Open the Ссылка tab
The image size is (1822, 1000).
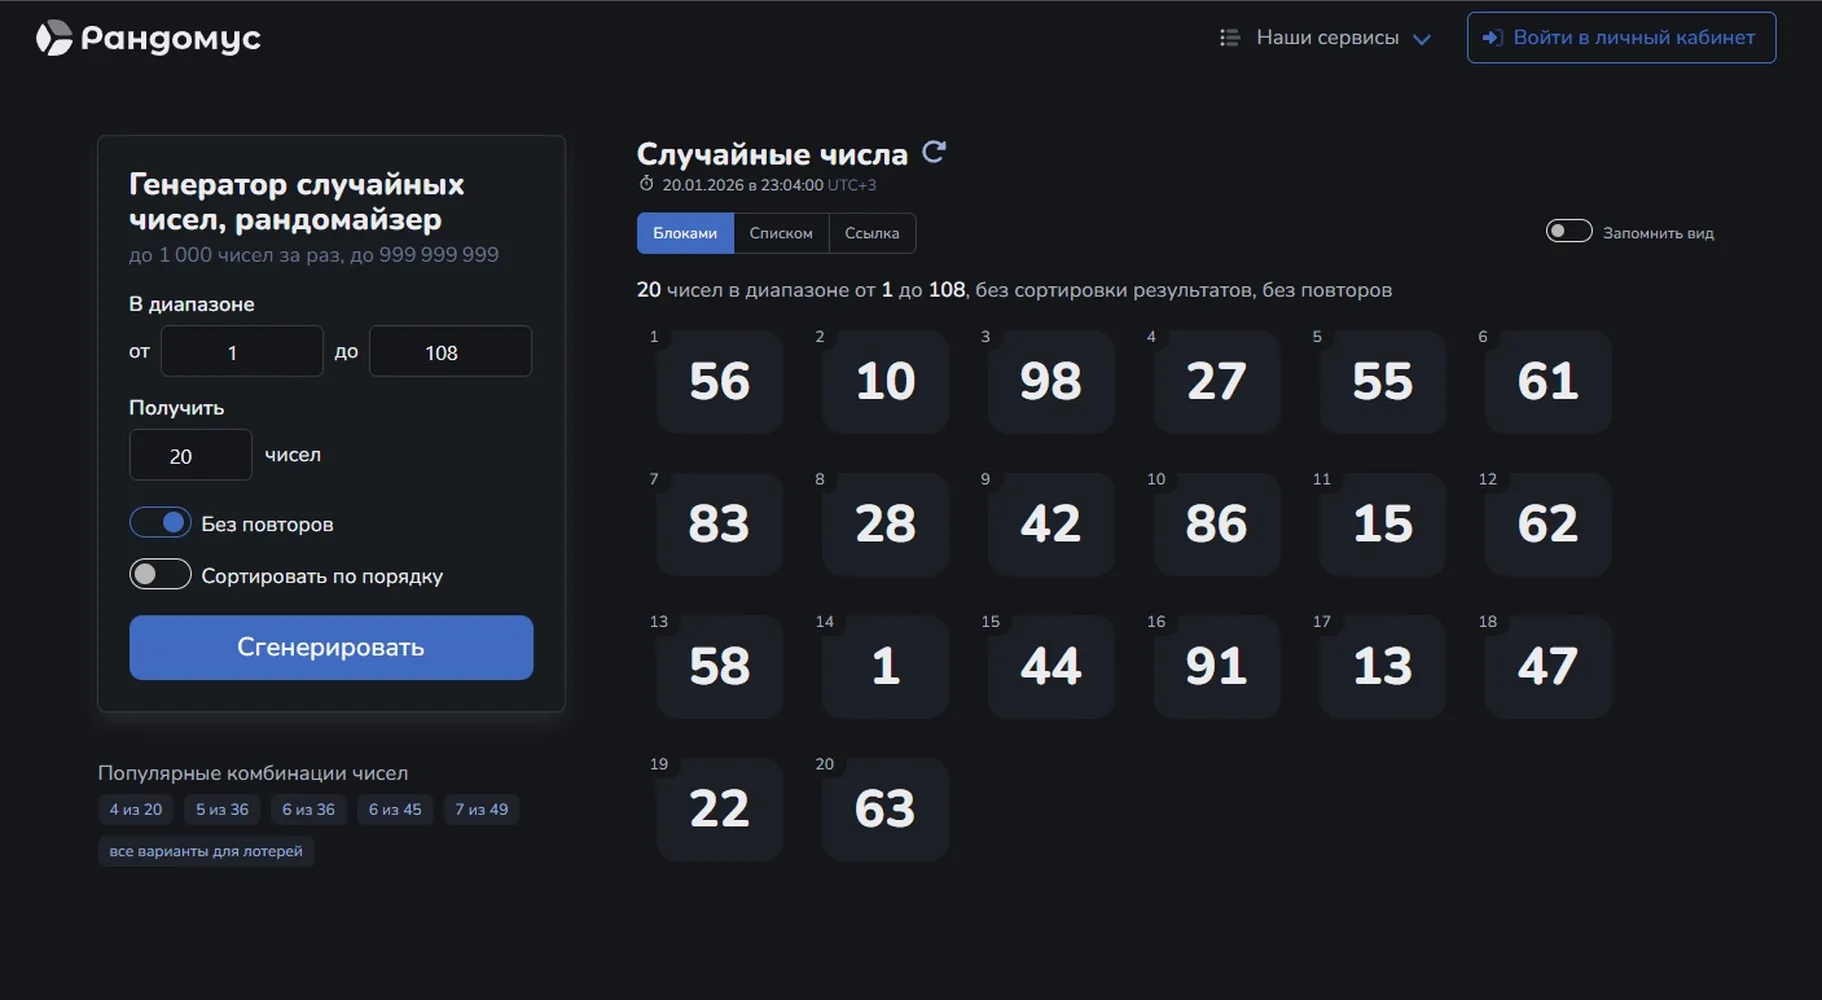872,233
